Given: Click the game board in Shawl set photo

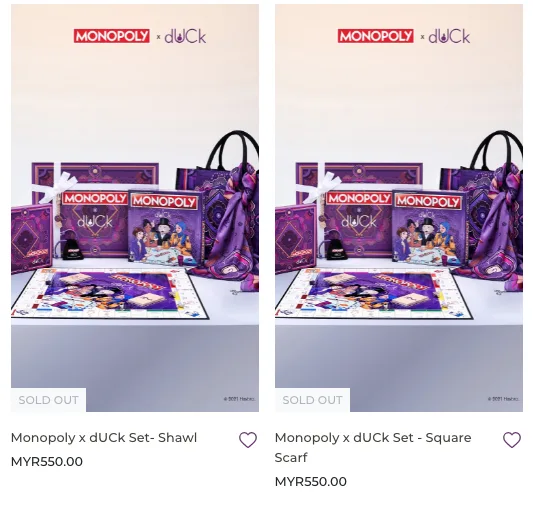Looking at the screenshot, I should tap(109, 293).
